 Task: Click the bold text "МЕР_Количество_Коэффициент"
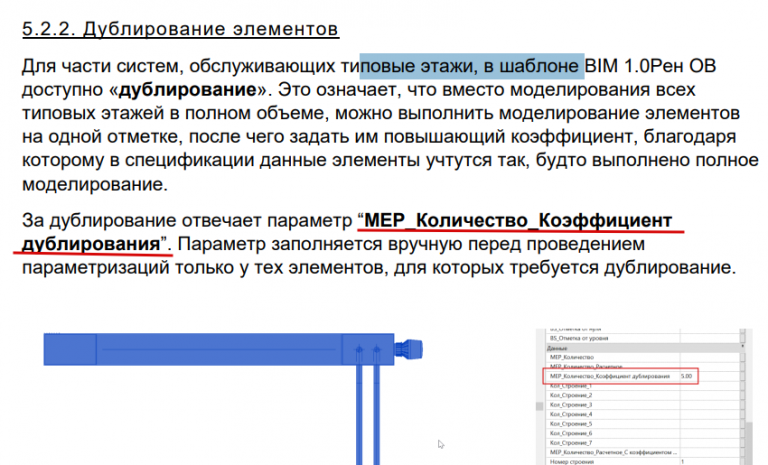(518, 220)
